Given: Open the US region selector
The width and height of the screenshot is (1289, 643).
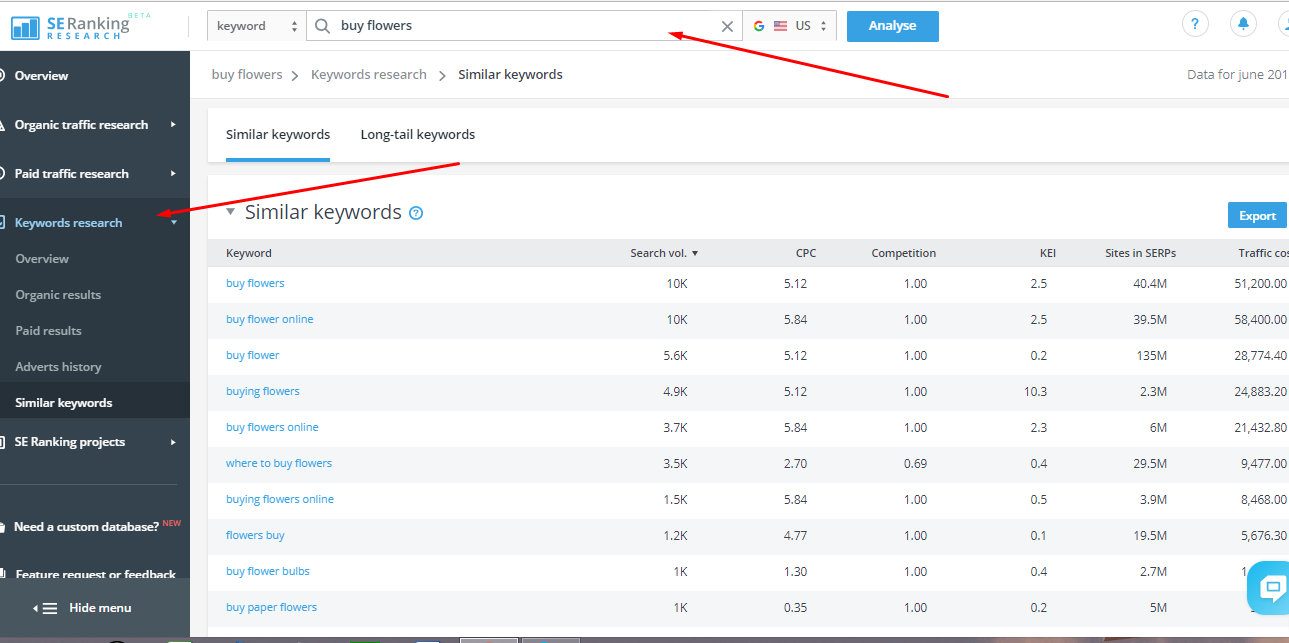Looking at the screenshot, I should [x=810, y=26].
